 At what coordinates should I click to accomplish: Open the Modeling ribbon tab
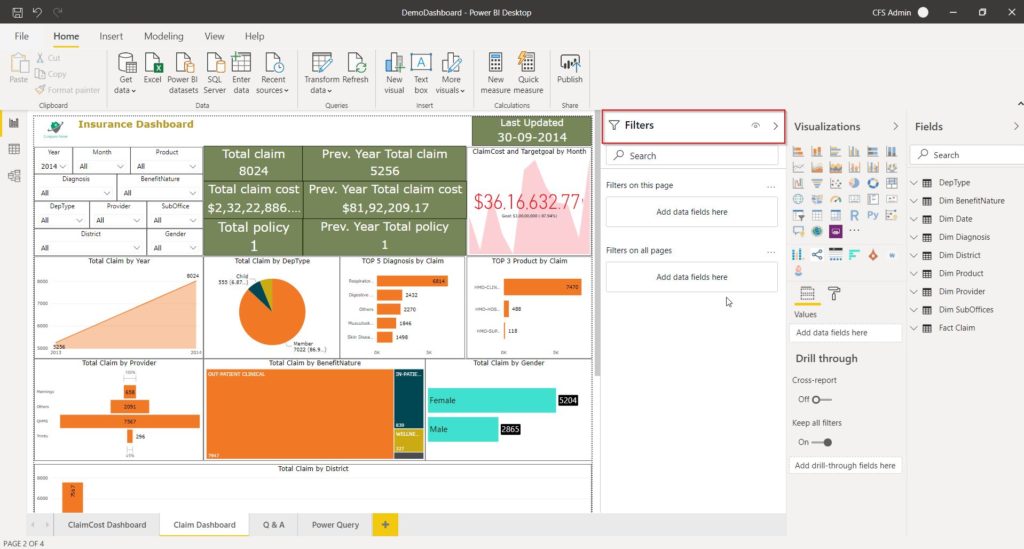[163, 36]
